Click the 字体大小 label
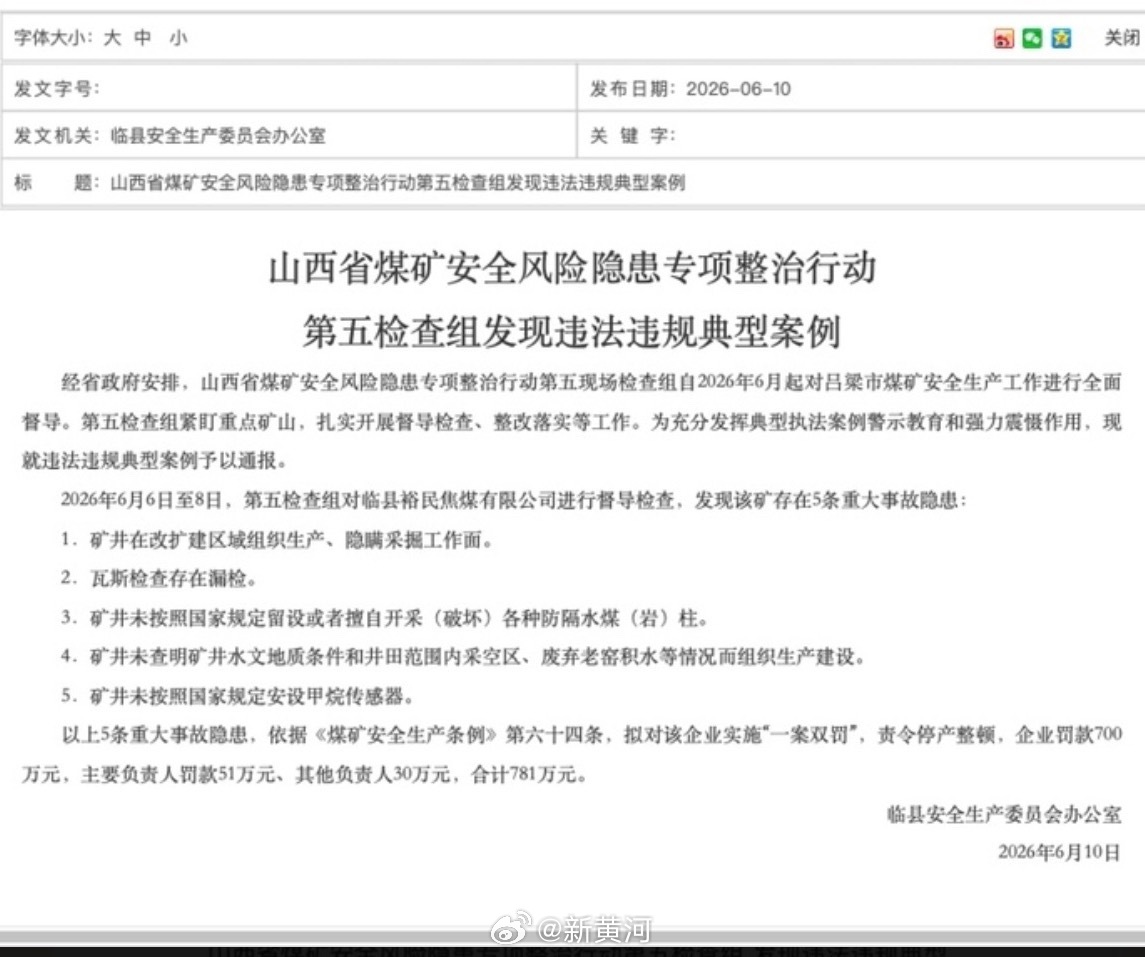 click(53, 38)
